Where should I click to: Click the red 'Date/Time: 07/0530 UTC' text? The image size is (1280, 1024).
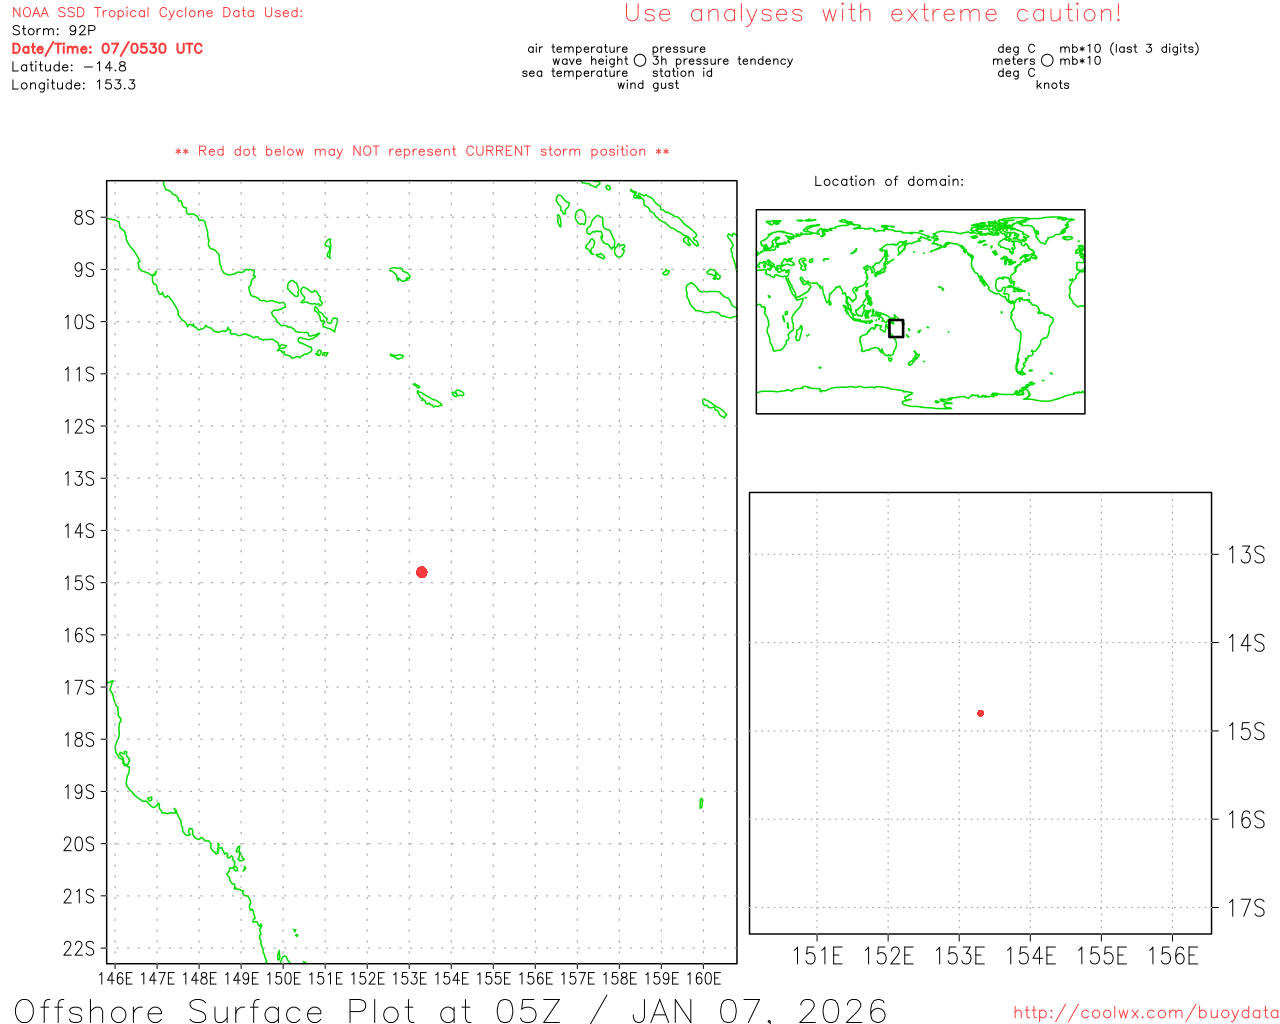107,49
